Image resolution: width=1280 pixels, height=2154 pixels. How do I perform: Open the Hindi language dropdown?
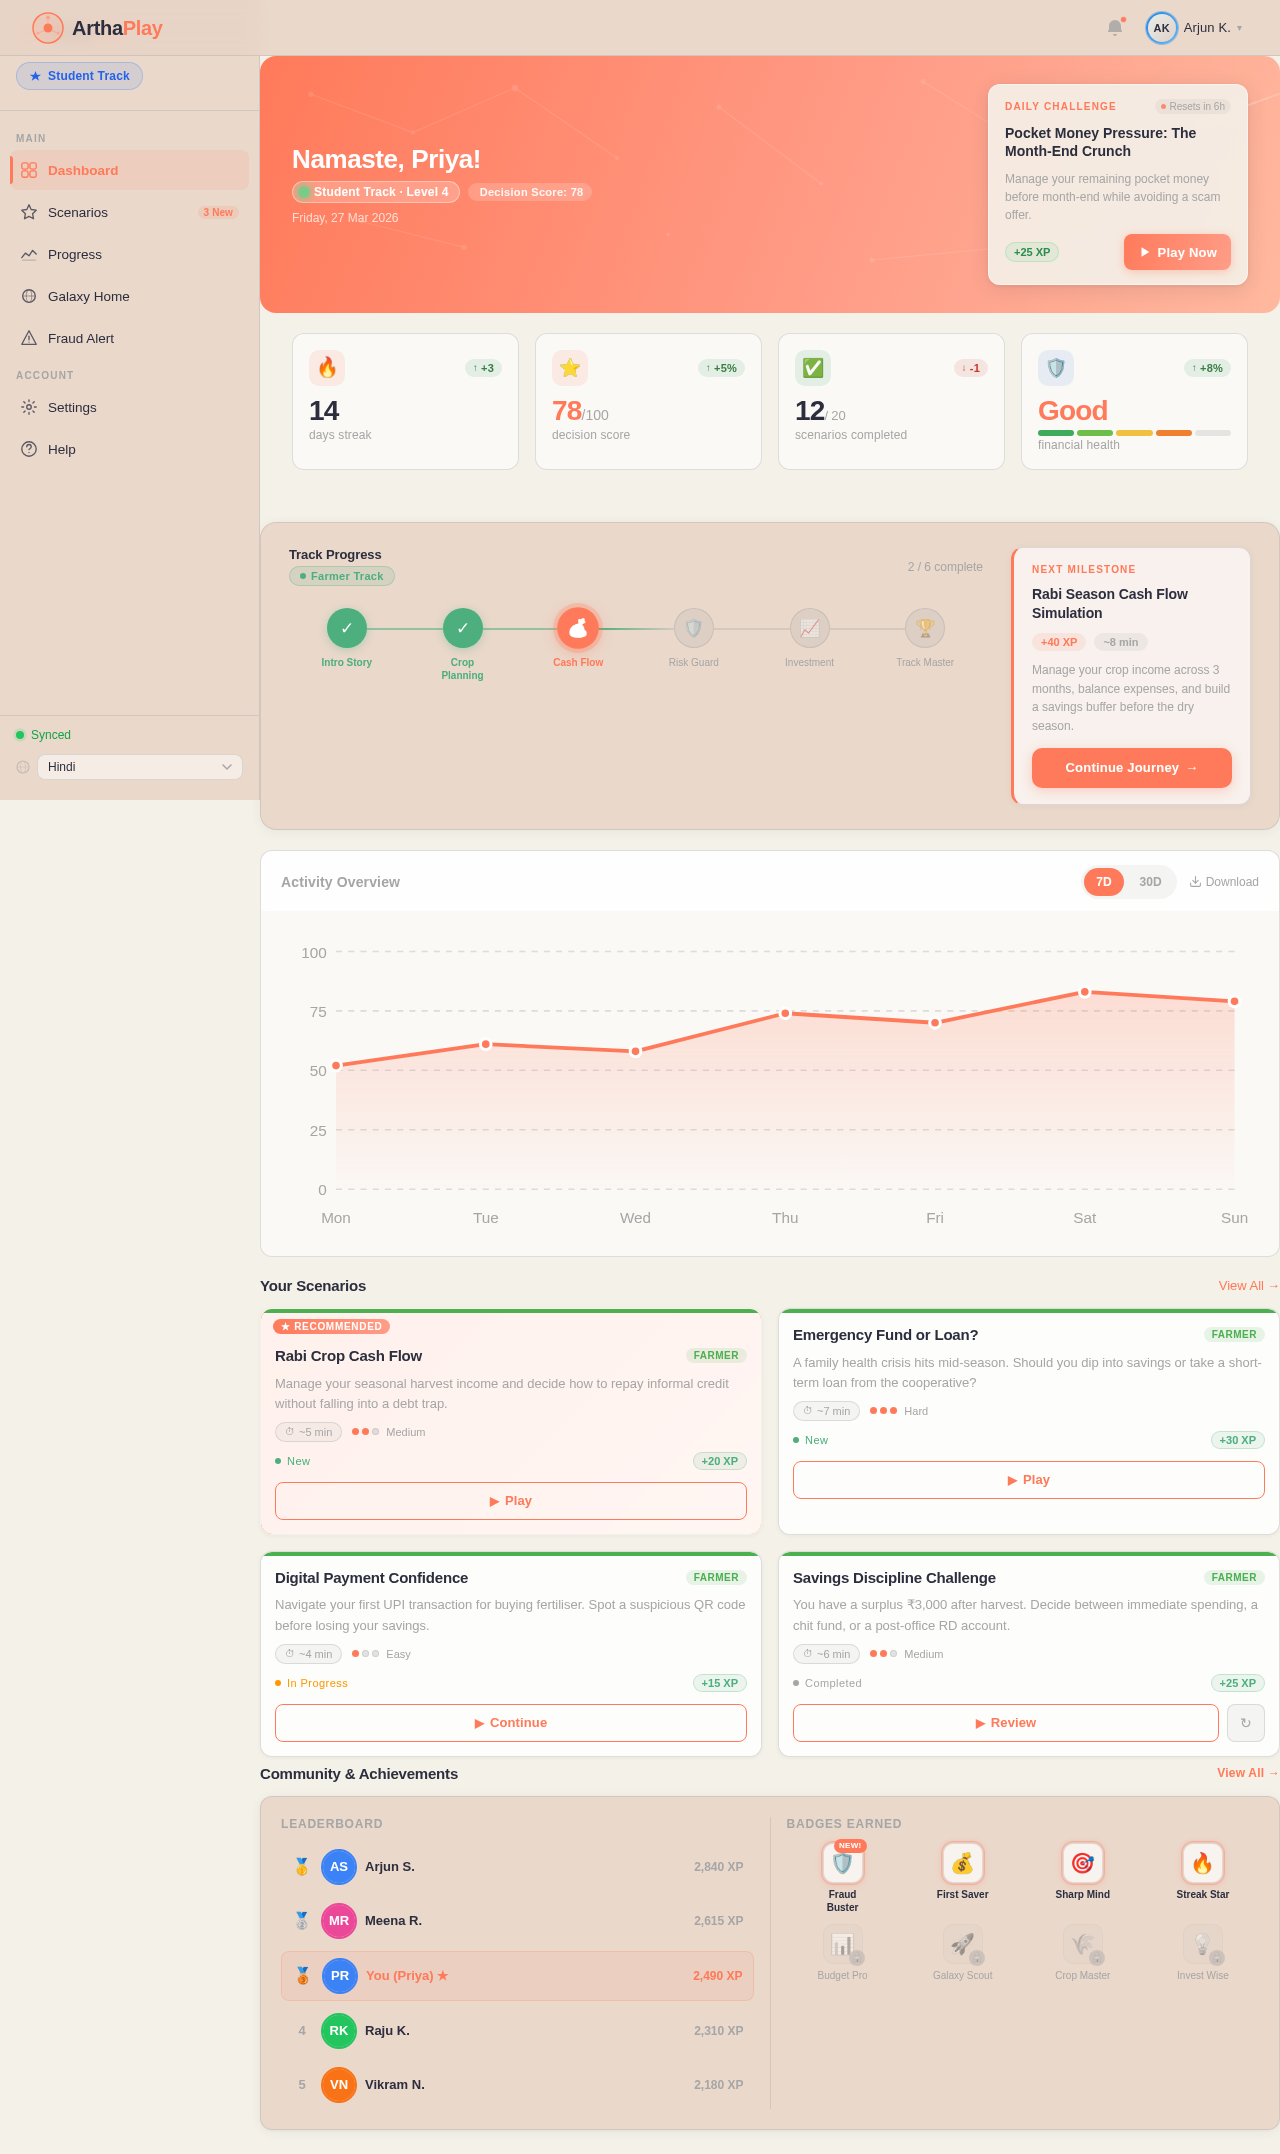pyautogui.click(x=140, y=767)
